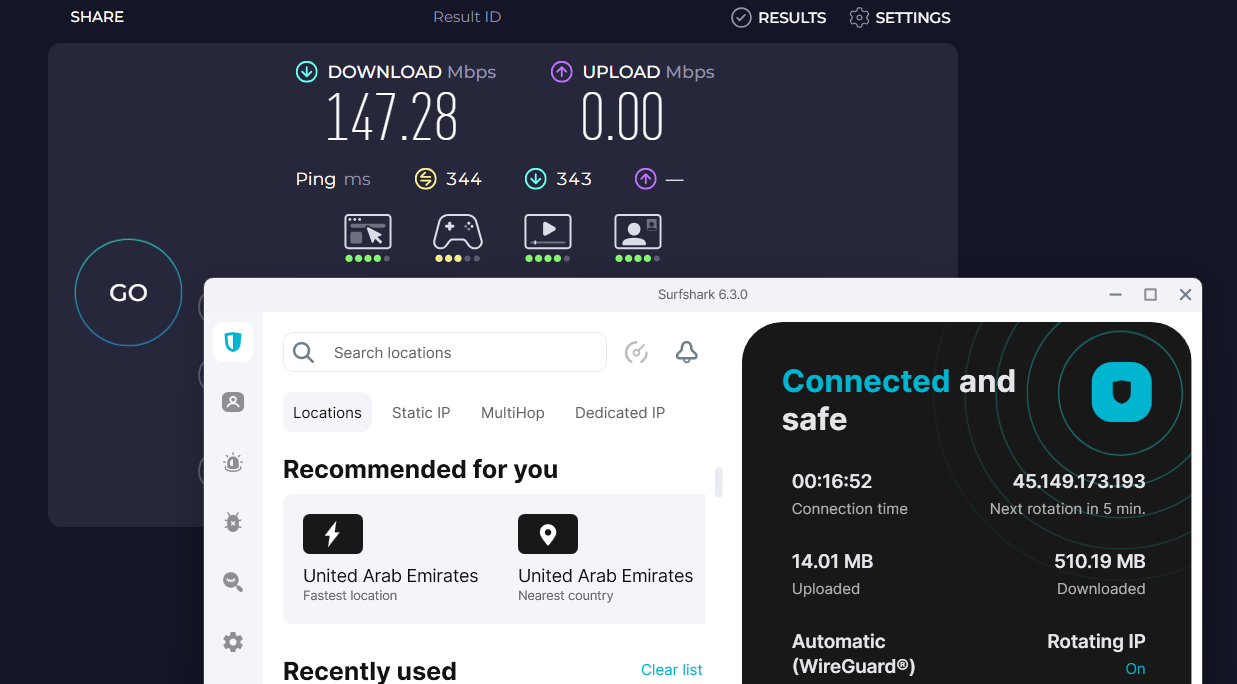The image size is (1237, 684).
Task: Click the video streaming rating icon
Action: click(x=547, y=232)
